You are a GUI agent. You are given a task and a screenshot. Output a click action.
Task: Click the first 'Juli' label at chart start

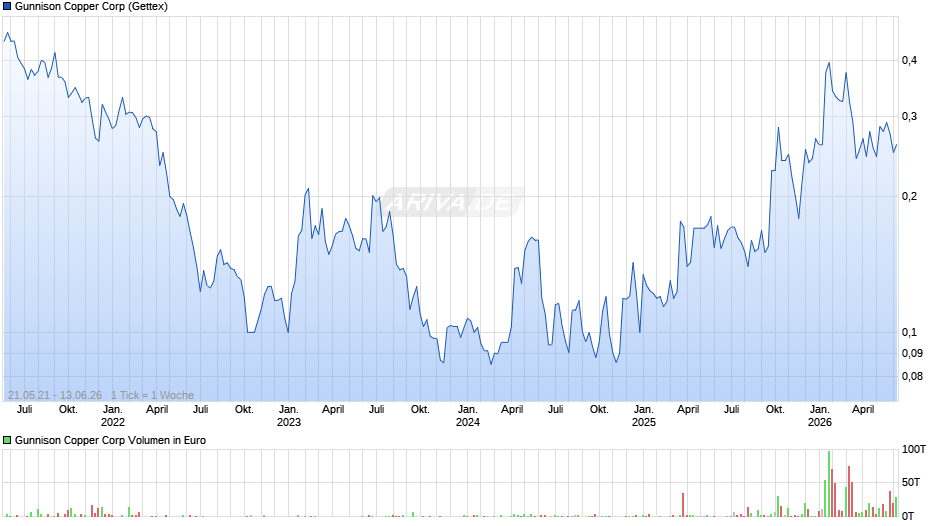point(25,409)
